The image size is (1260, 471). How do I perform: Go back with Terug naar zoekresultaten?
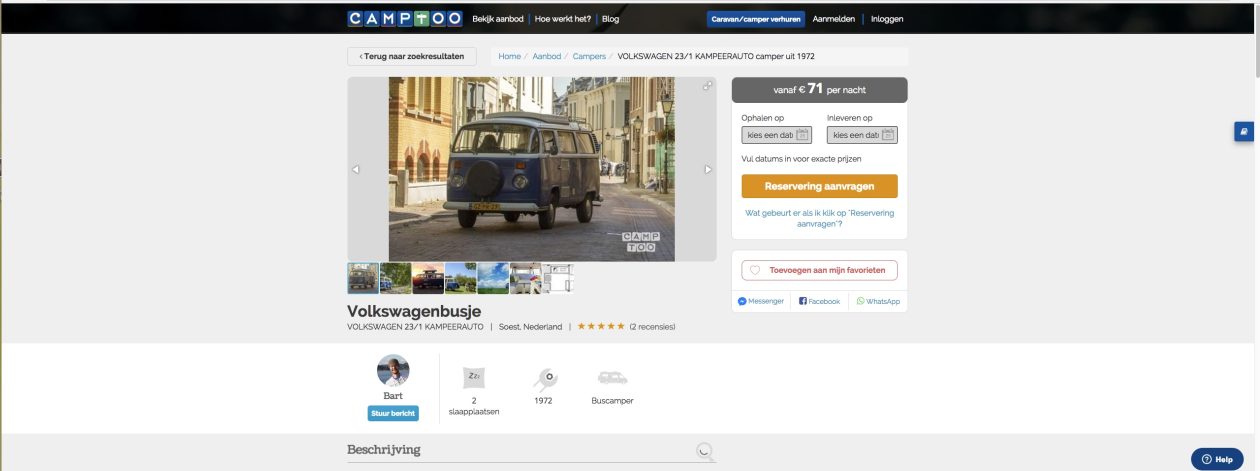[x=411, y=57]
